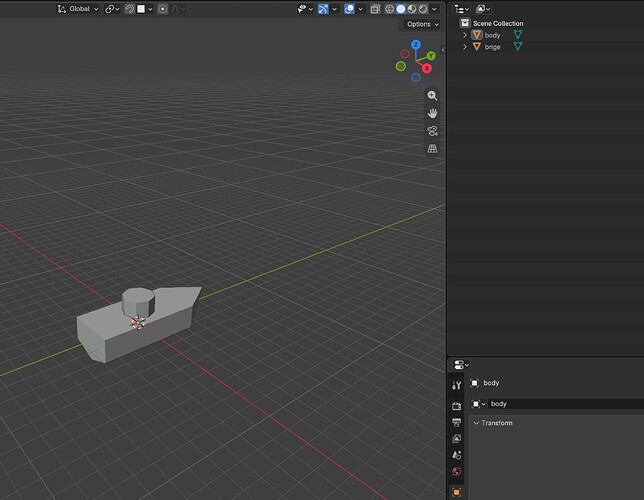Select the brige object in outliner

pos(492,47)
